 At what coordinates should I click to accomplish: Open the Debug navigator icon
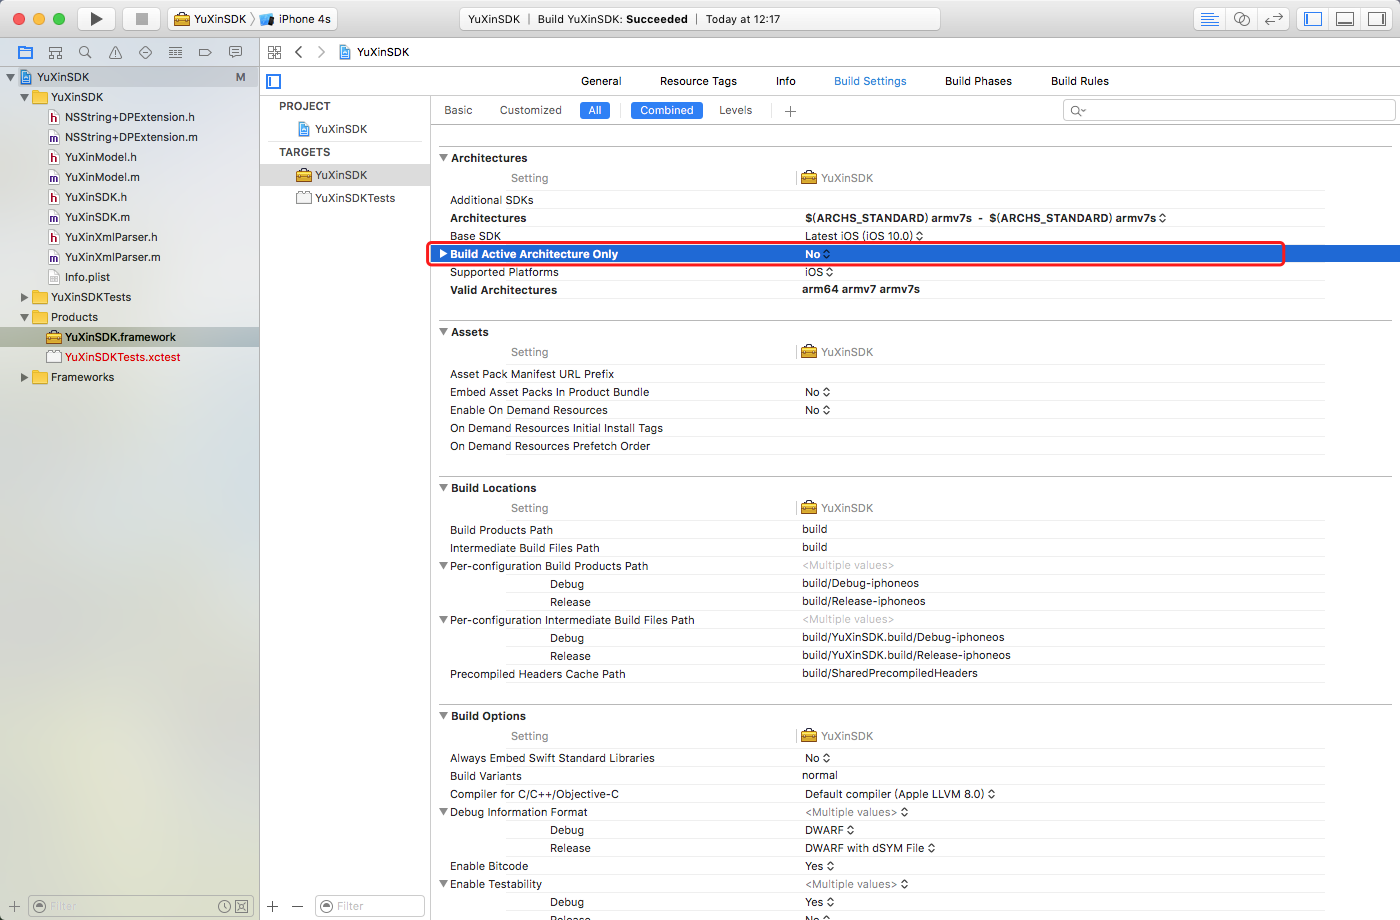coord(175,52)
